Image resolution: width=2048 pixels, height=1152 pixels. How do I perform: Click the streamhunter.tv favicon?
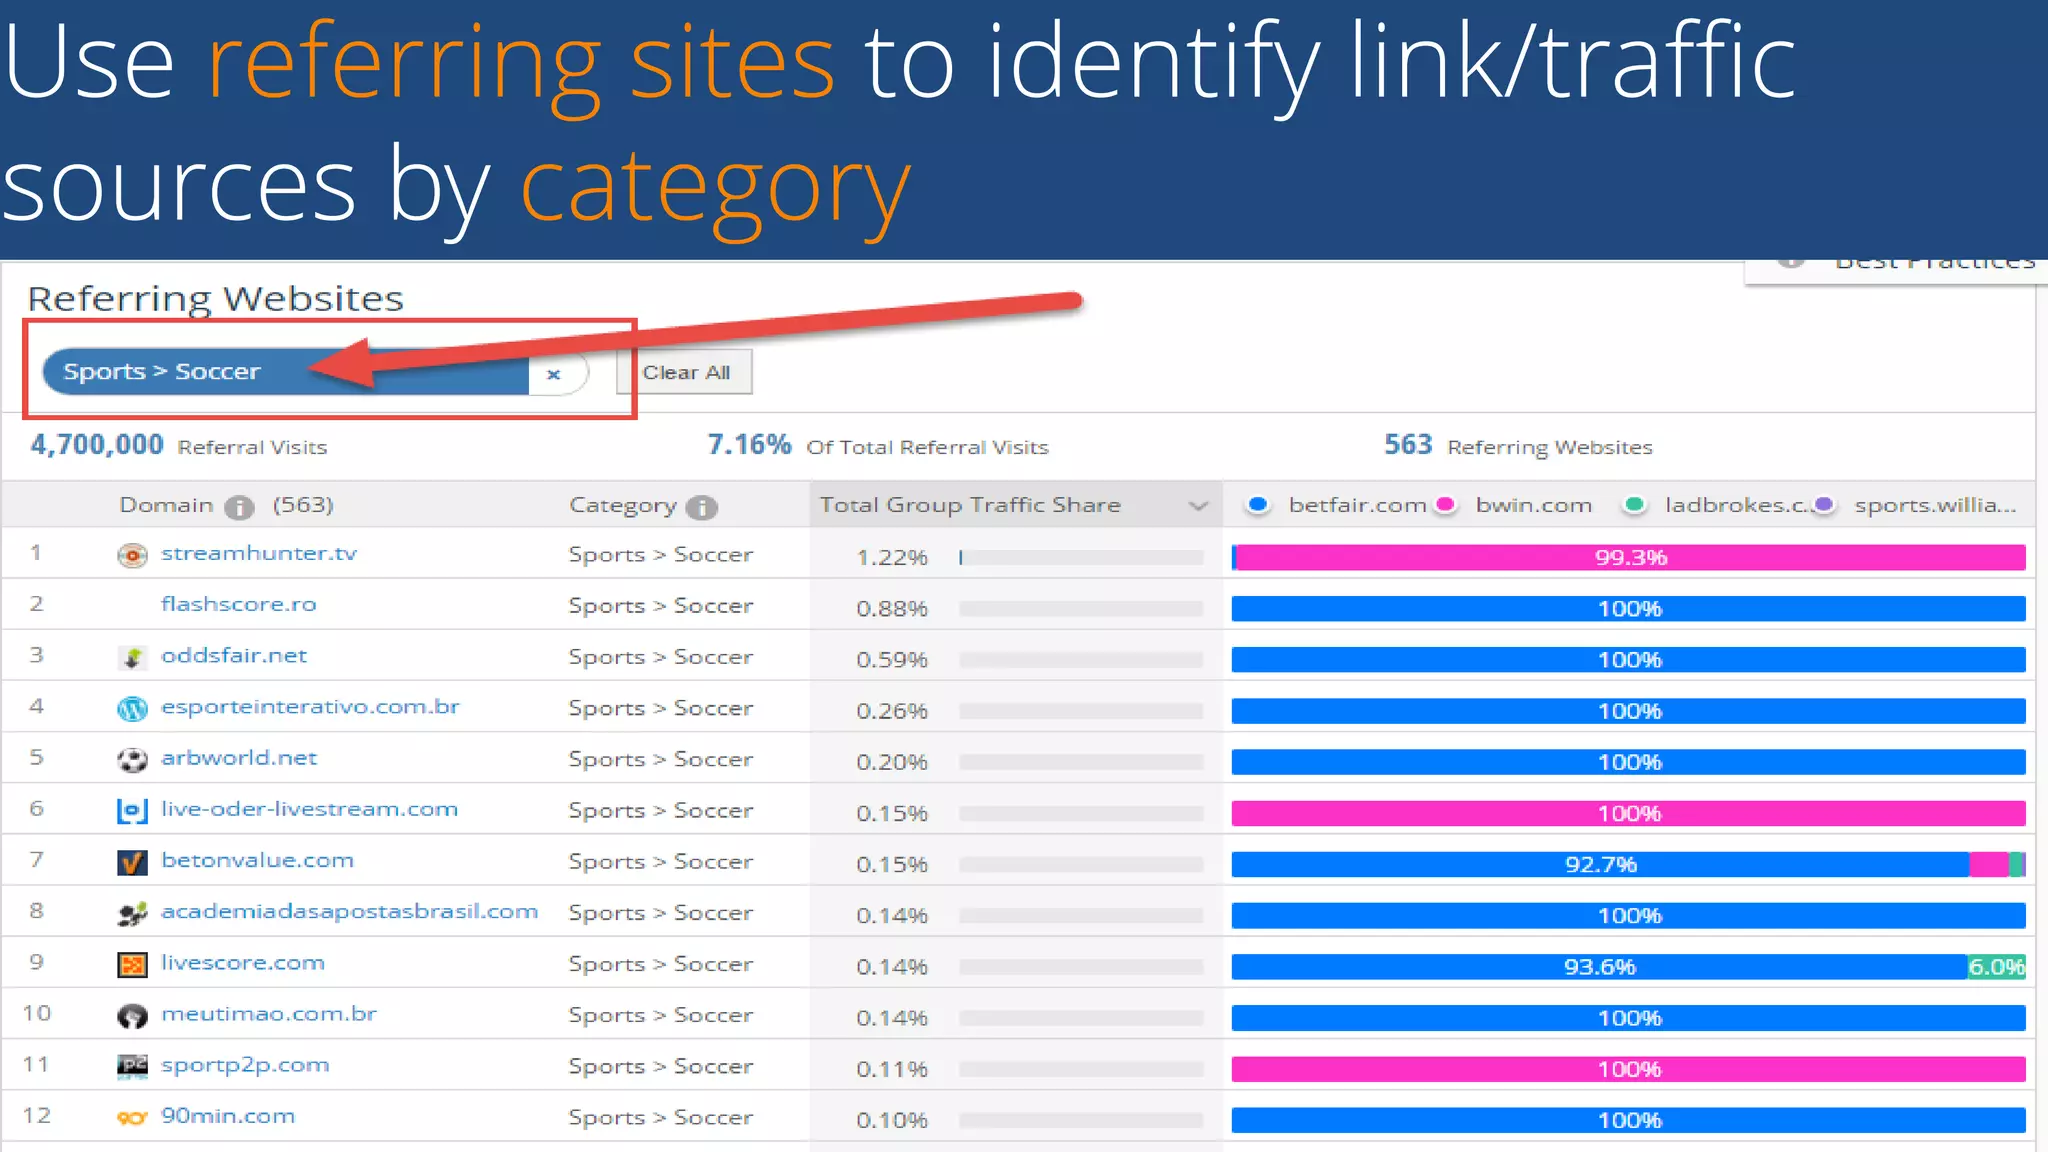132,555
